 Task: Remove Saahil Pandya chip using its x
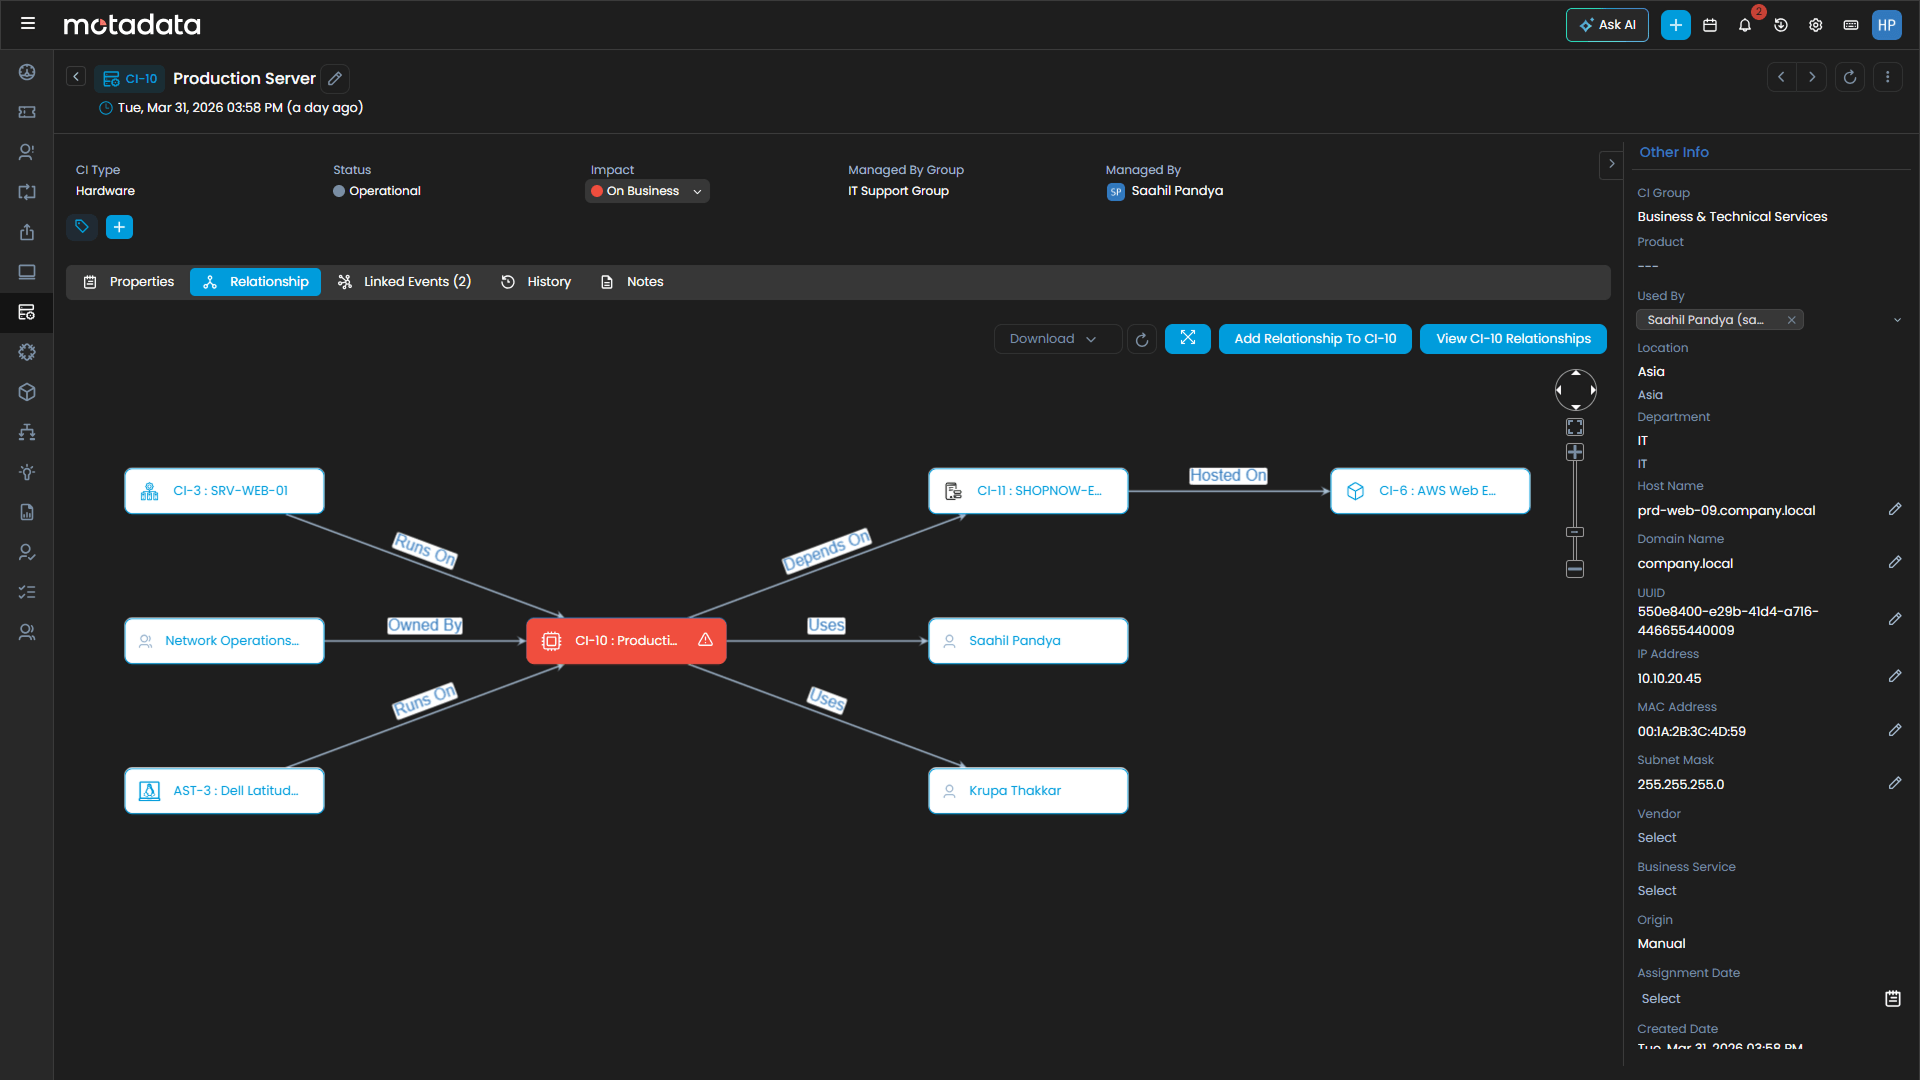click(x=1792, y=319)
